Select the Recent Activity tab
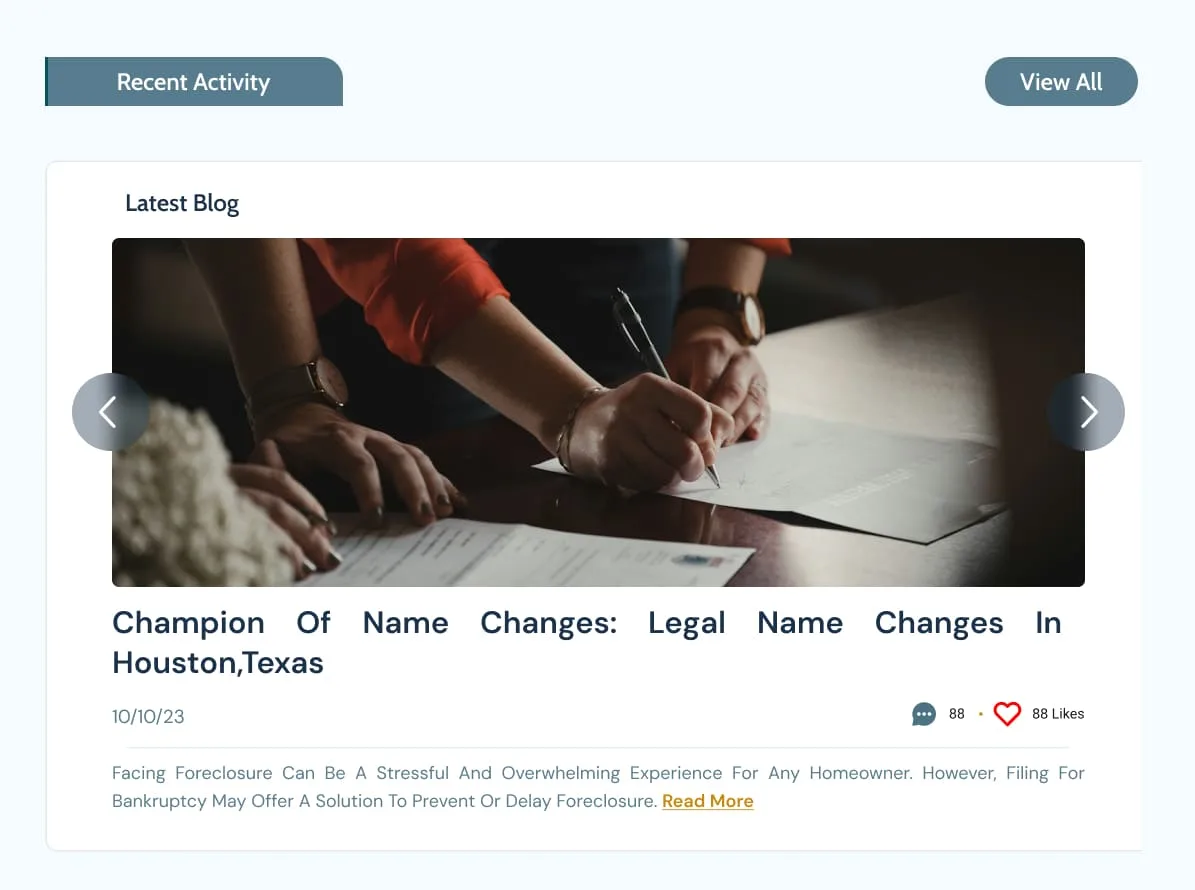Image resolution: width=1195 pixels, height=890 pixels. 194,82
